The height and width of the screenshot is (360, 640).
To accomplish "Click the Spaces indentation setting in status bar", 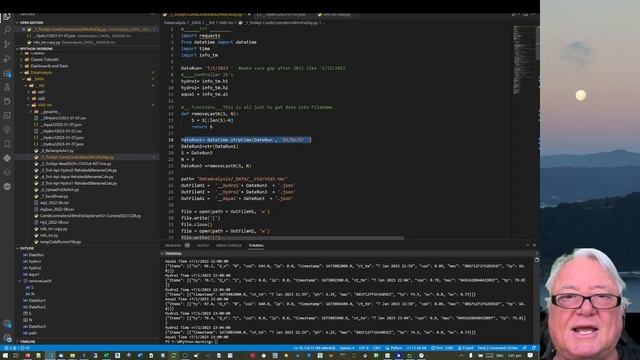I will [x=347, y=348].
